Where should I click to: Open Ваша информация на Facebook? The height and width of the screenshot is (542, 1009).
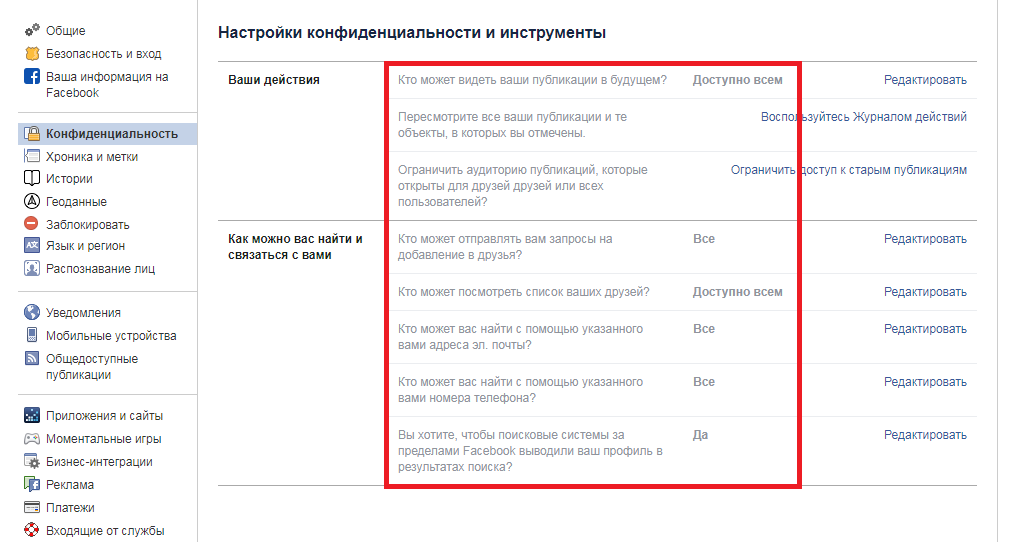pos(107,84)
